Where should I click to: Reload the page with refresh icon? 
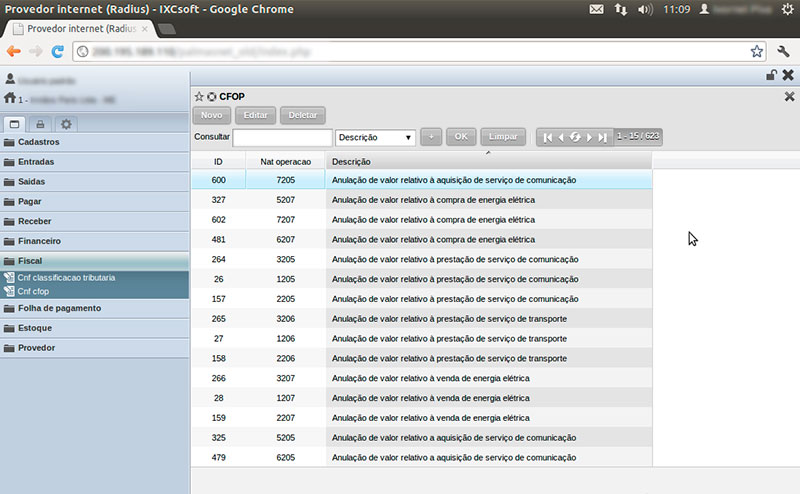pyautogui.click(x=58, y=51)
